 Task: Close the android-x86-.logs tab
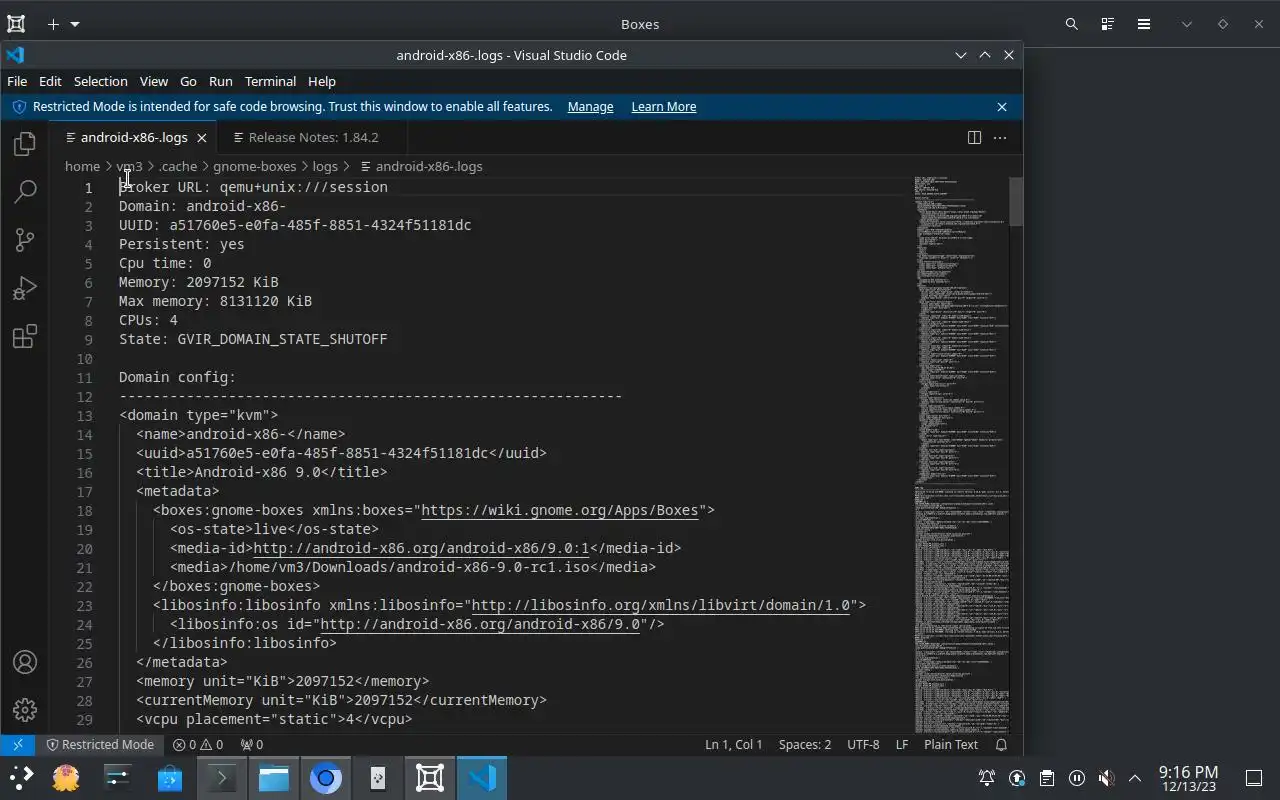pos(201,138)
